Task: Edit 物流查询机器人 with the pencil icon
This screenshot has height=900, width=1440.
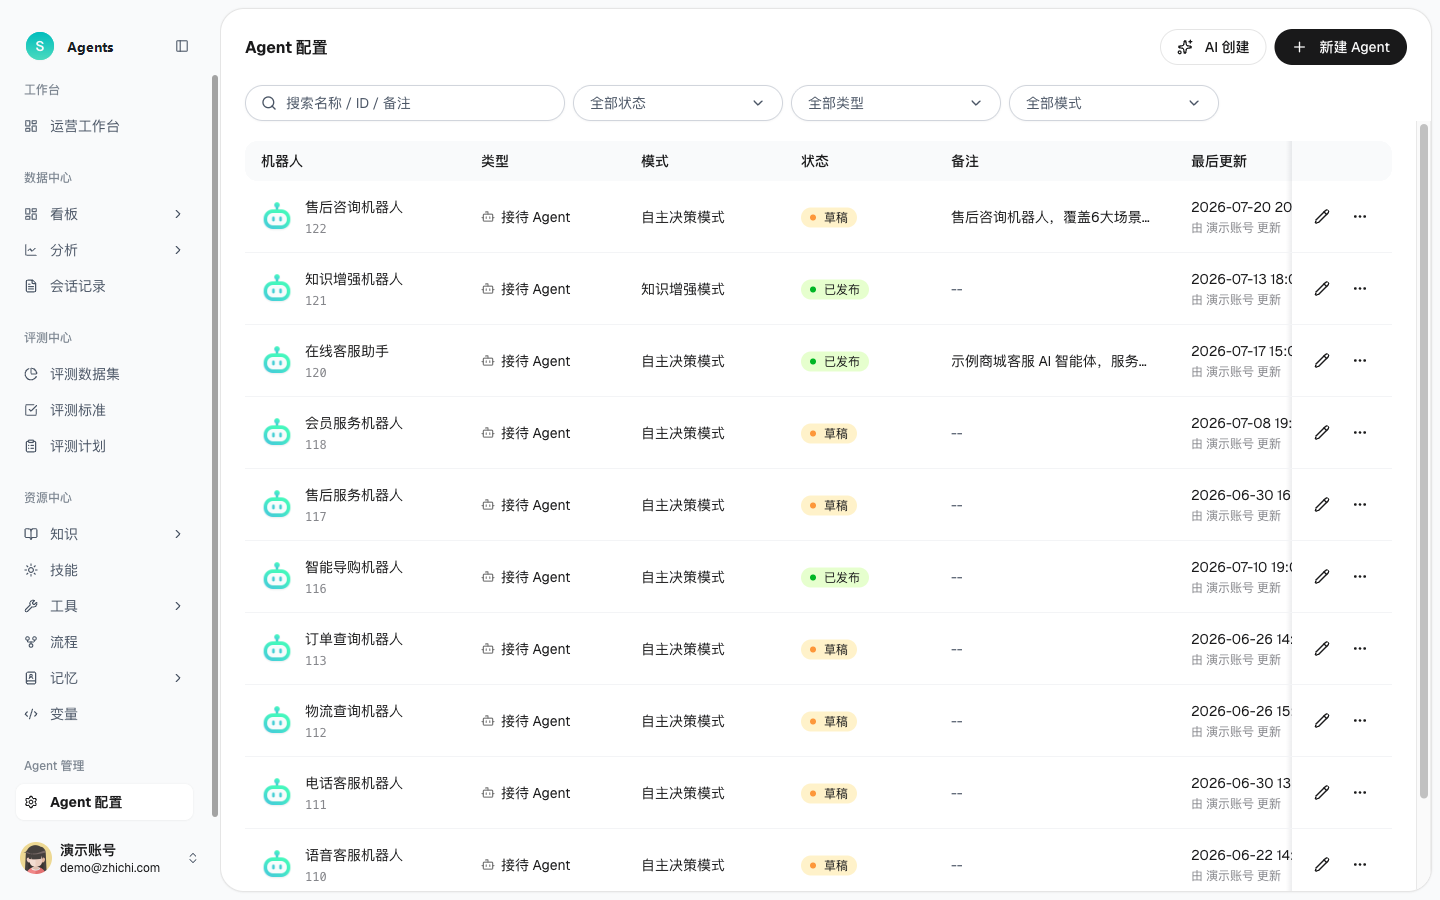Action: [x=1322, y=721]
